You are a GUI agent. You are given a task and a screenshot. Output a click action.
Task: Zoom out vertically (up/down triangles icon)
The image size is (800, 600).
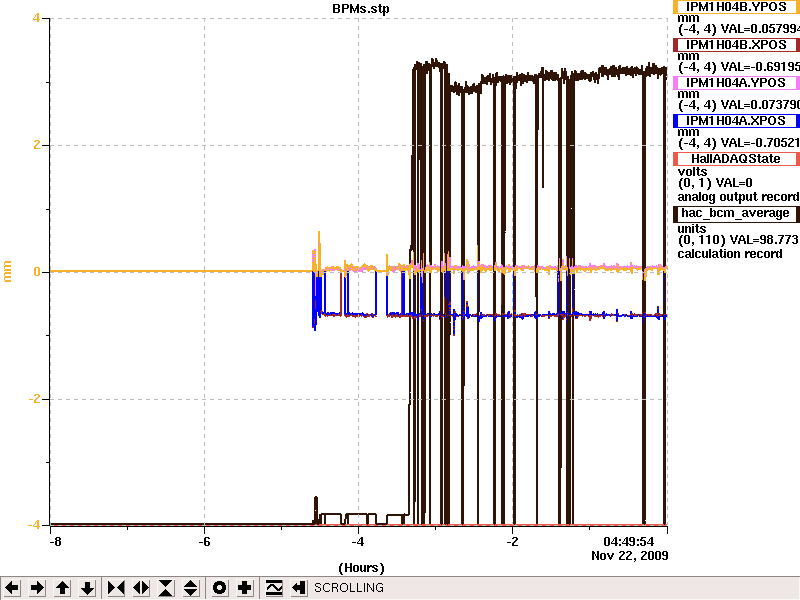pyautogui.click(x=191, y=588)
